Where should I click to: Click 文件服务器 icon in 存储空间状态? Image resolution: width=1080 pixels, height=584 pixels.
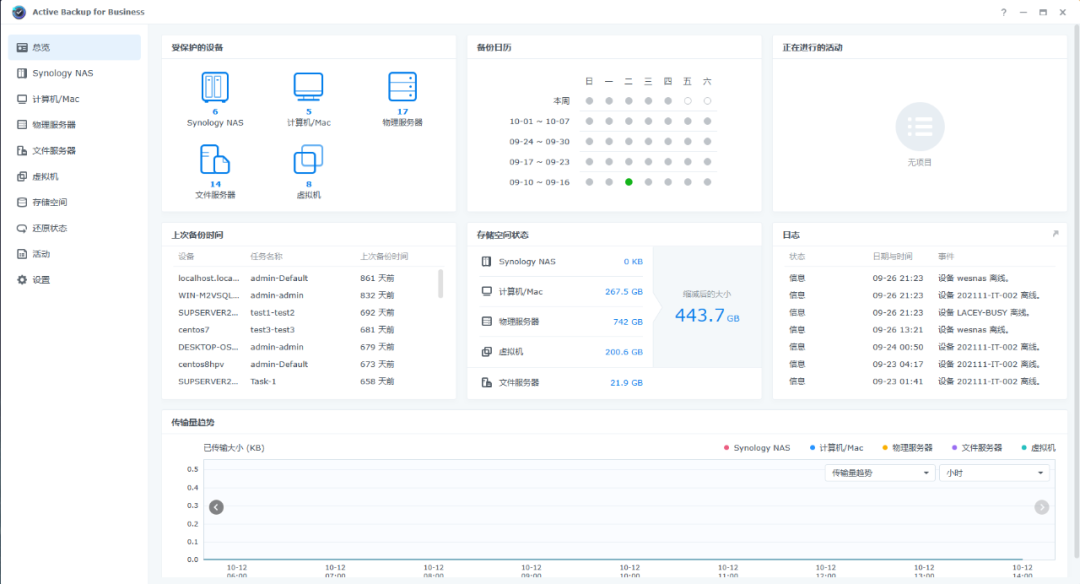[x=486, y=382]
